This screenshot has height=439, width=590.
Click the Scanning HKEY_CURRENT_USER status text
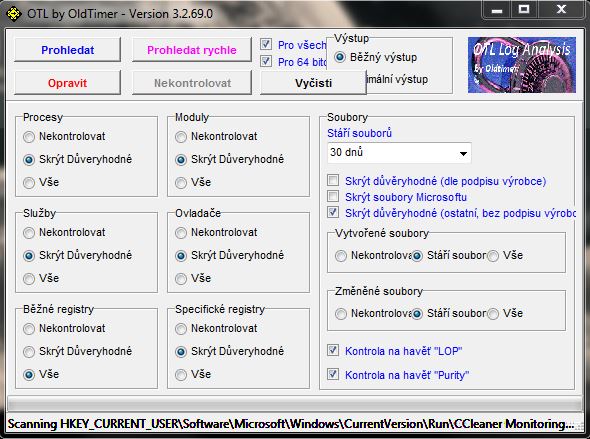[290, 424]
